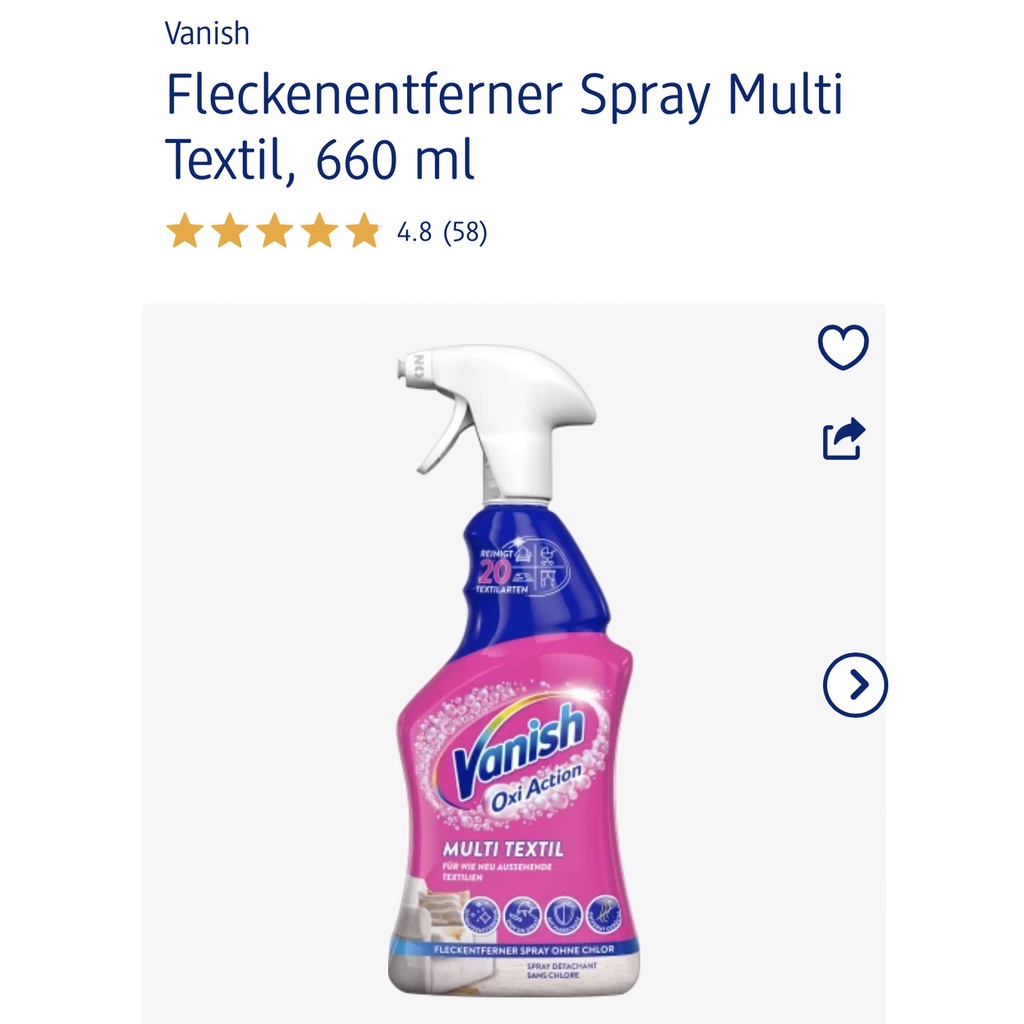
Task: Click the second rating star
Action: (x=230, y=231)
